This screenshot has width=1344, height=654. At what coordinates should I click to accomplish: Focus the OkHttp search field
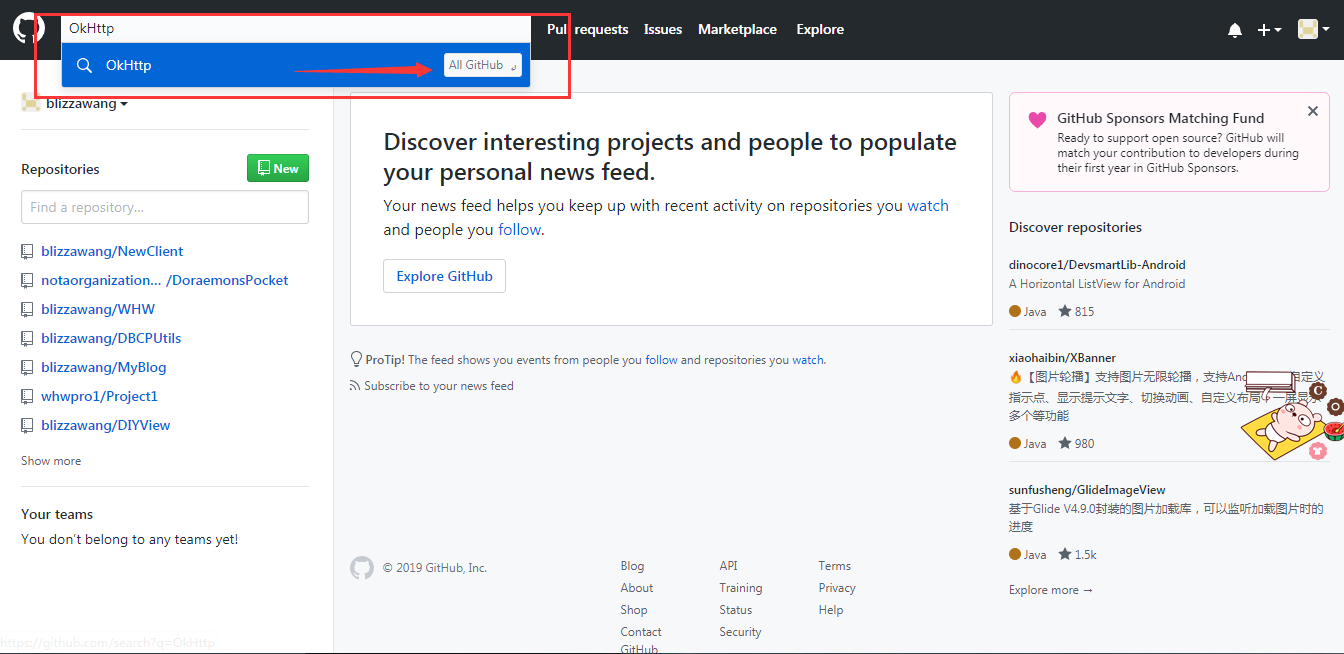point(295,29)
